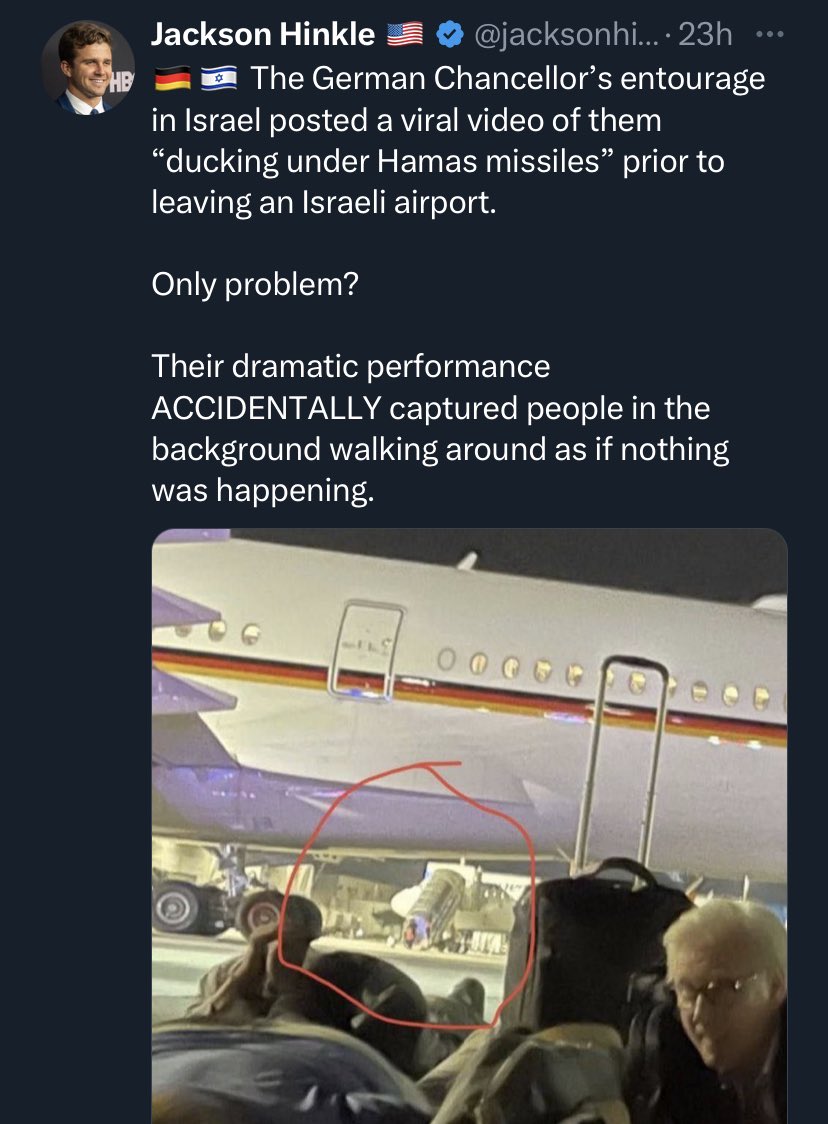This screenshot has width=828, height=1124.
Task: Open the "Jackson Hinkle" display name link
Action: coord(263,36)
